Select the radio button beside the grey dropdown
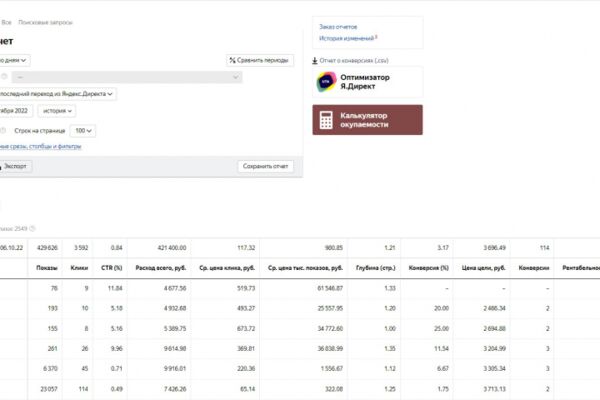Screen dimensions: 600x400 pos(4,77)
